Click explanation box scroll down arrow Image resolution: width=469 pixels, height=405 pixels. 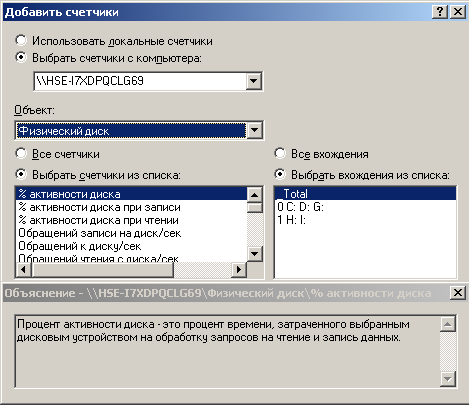(x=448, y=379)
